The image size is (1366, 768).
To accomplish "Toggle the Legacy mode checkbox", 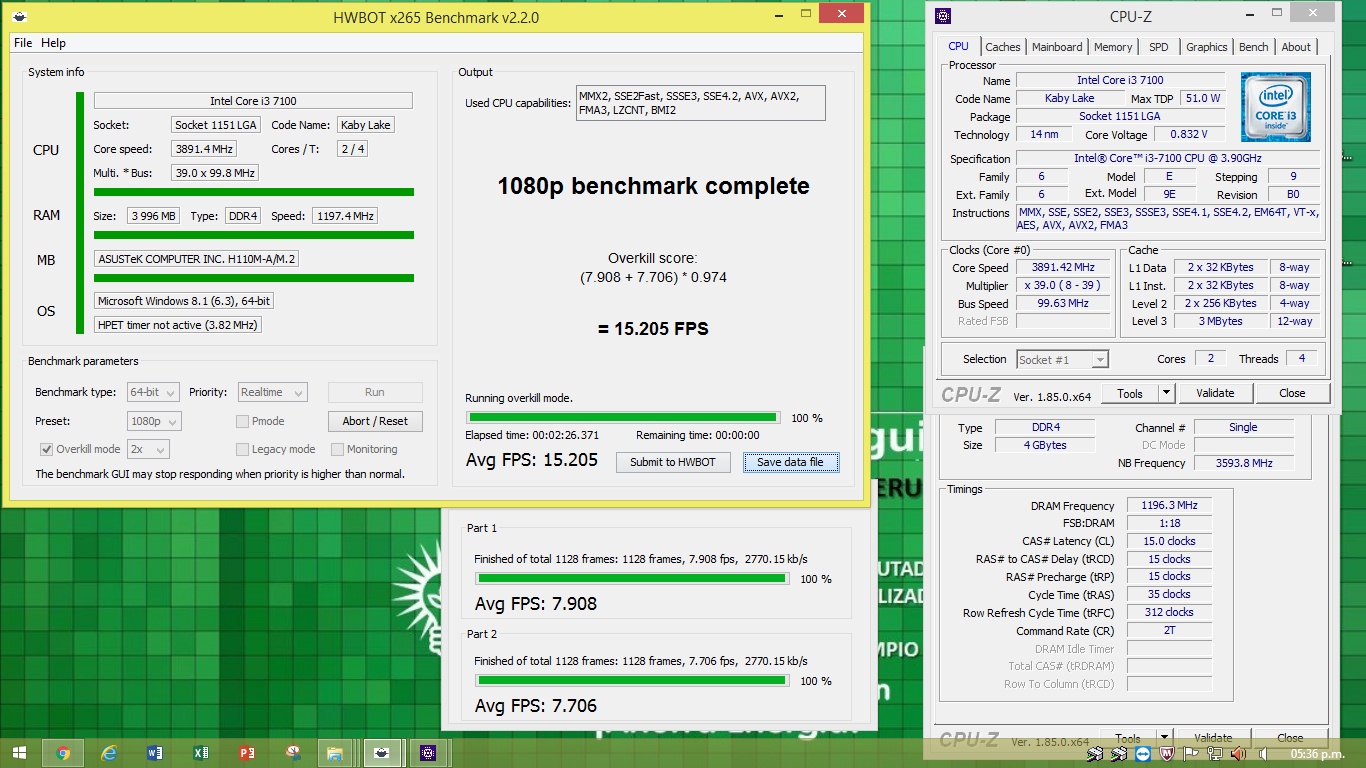I will tap(243, 449).
